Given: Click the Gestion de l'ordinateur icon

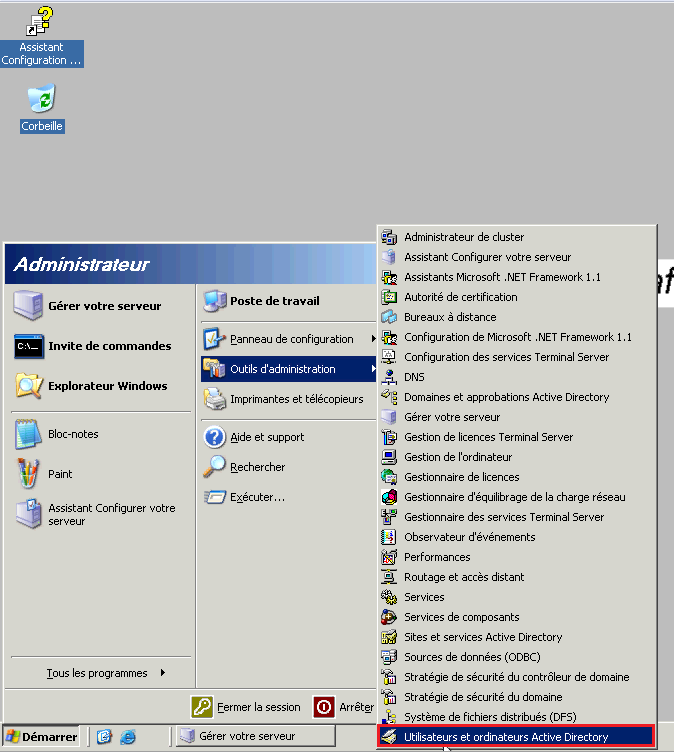Looking at the screenshot, I should click(389, 457).
